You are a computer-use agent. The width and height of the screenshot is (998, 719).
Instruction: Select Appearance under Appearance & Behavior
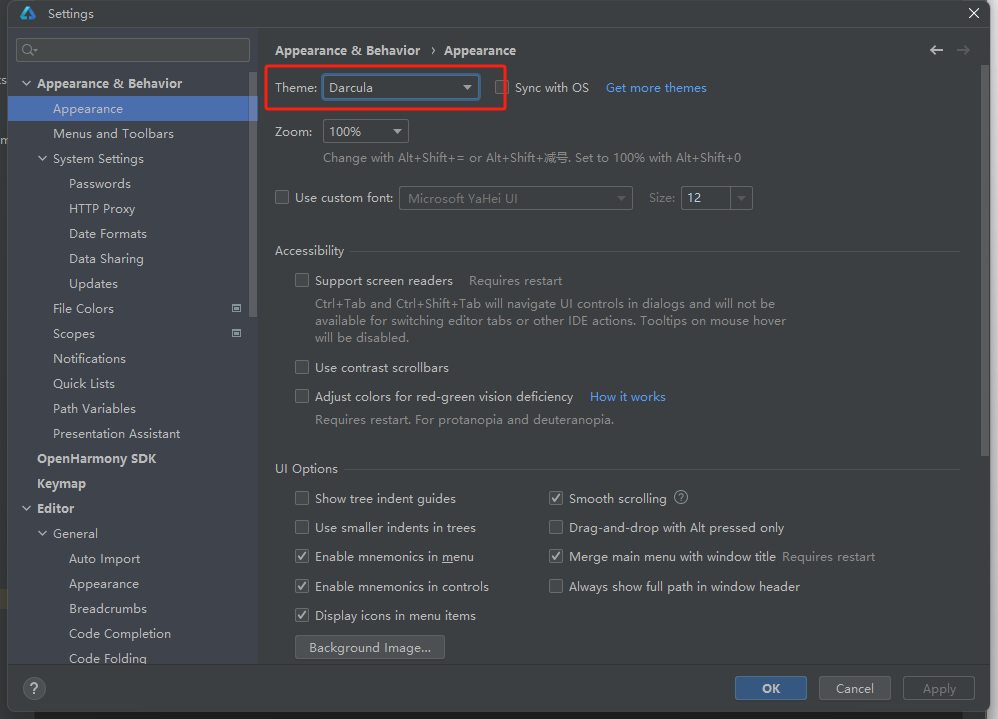pos(88,109)
